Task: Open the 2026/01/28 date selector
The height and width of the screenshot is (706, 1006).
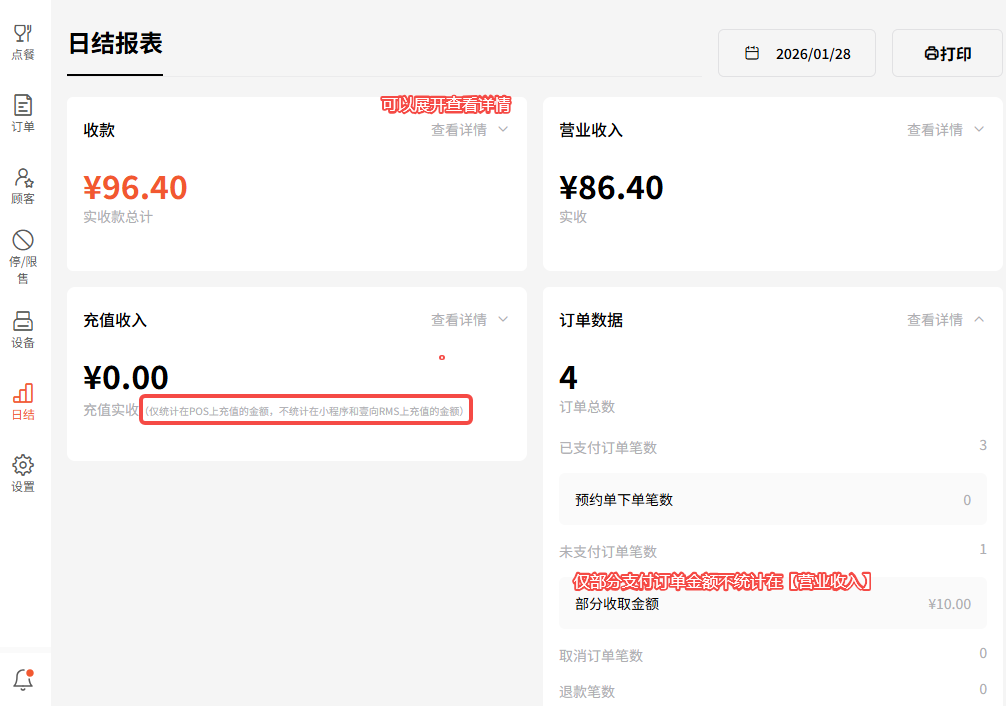Action: click(812, 54)
